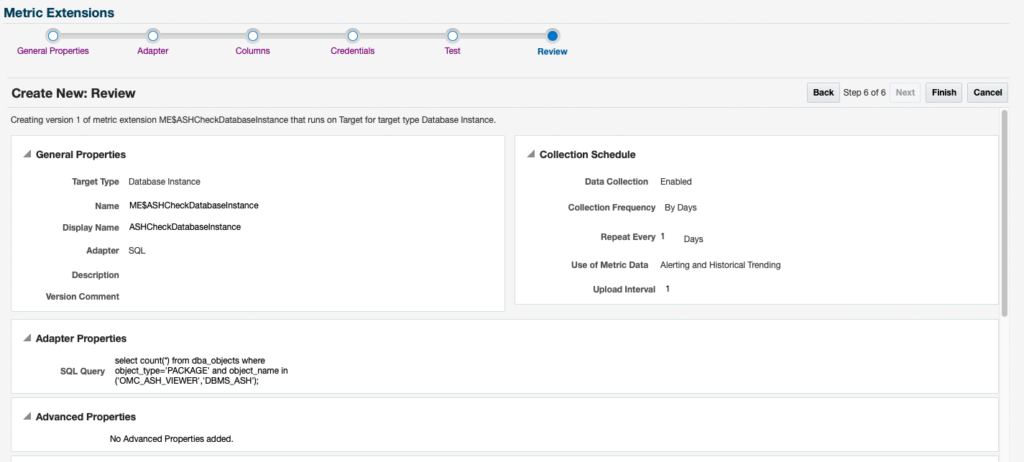
Task: Click the 'Create New: Review' heading
Action: pos(73,93)
